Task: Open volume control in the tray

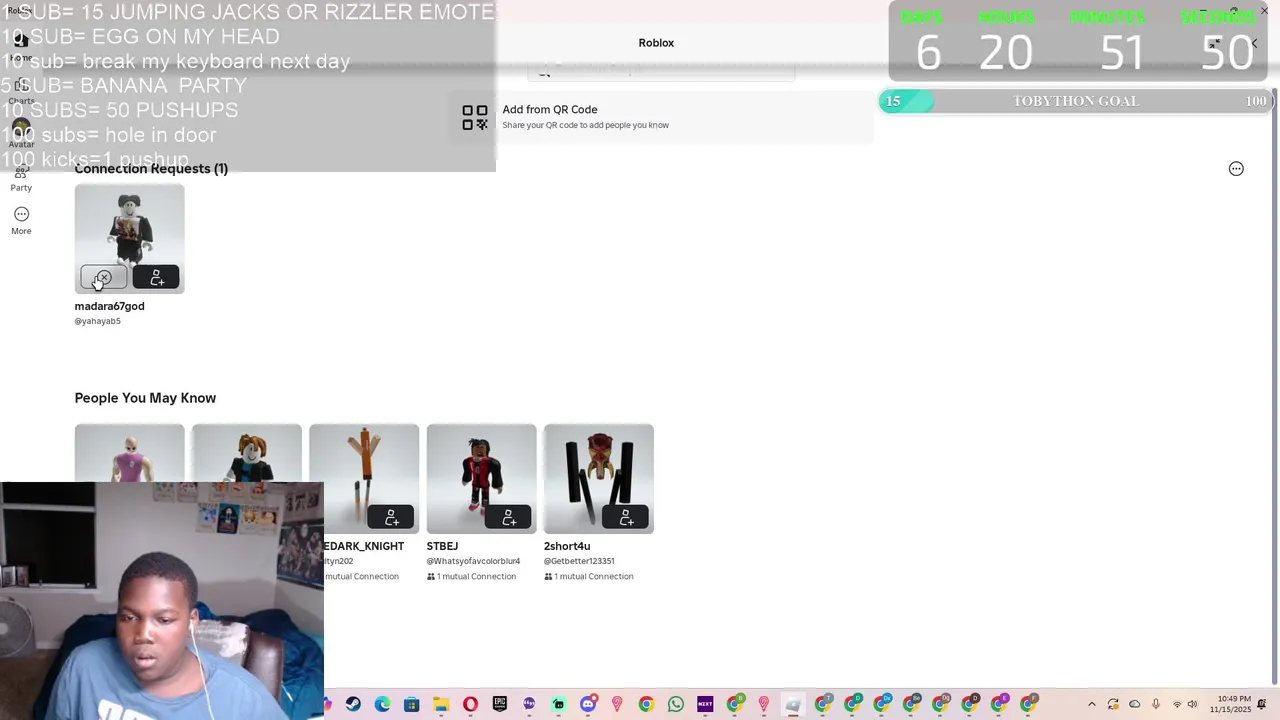Action: [1193, 705]
